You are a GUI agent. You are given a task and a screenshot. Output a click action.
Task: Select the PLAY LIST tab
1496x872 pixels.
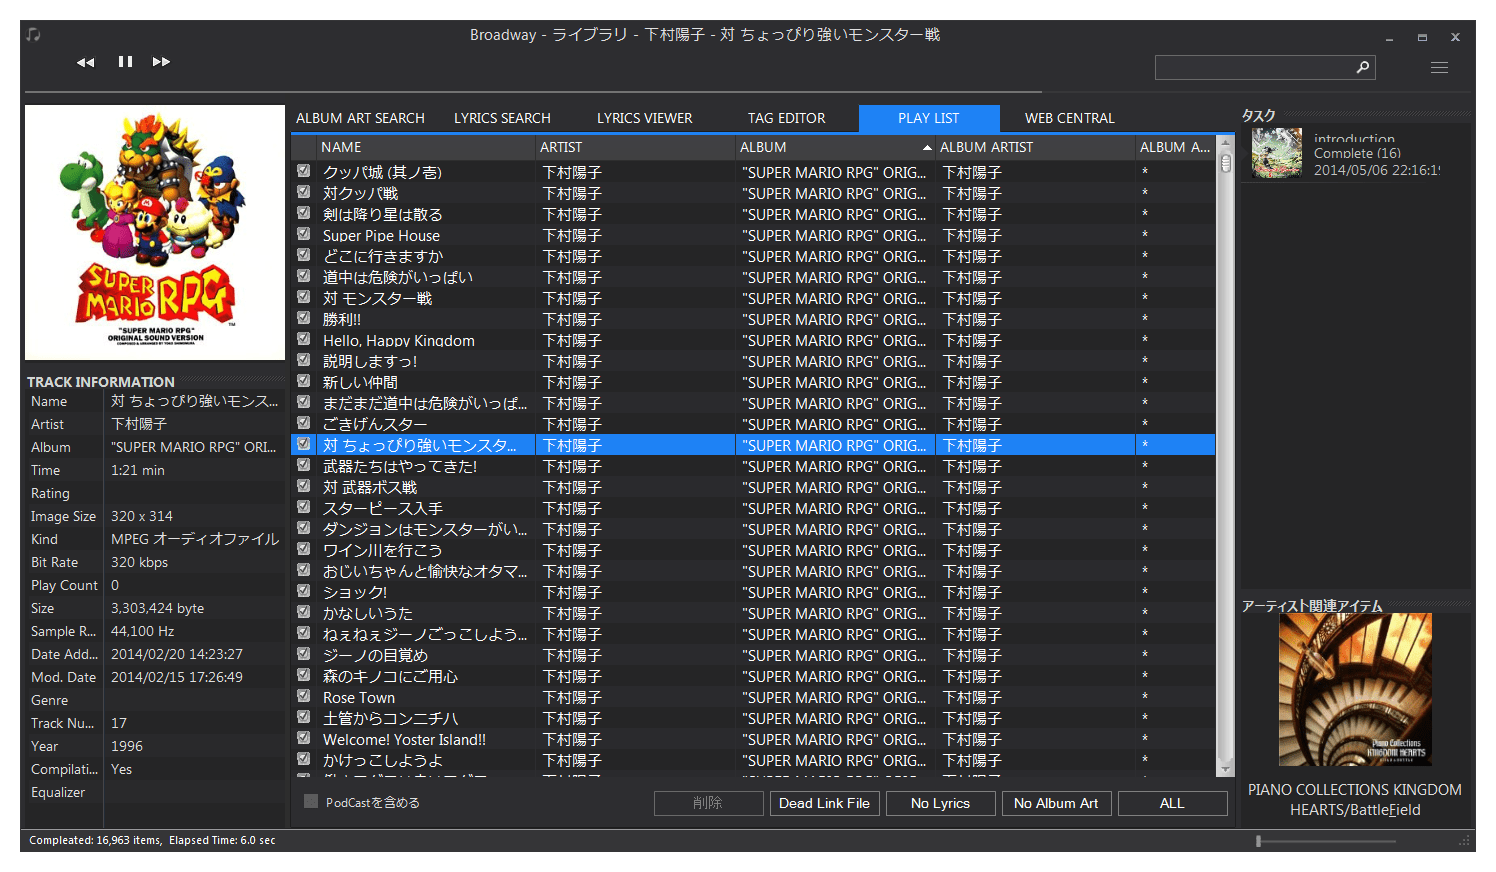(x=929, y=118)
